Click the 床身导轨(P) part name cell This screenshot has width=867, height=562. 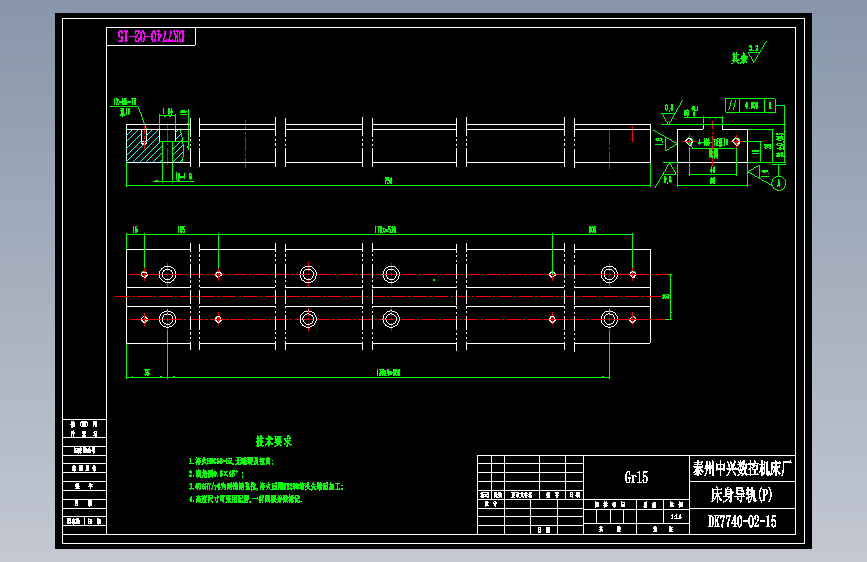click(x=743, y=495)
